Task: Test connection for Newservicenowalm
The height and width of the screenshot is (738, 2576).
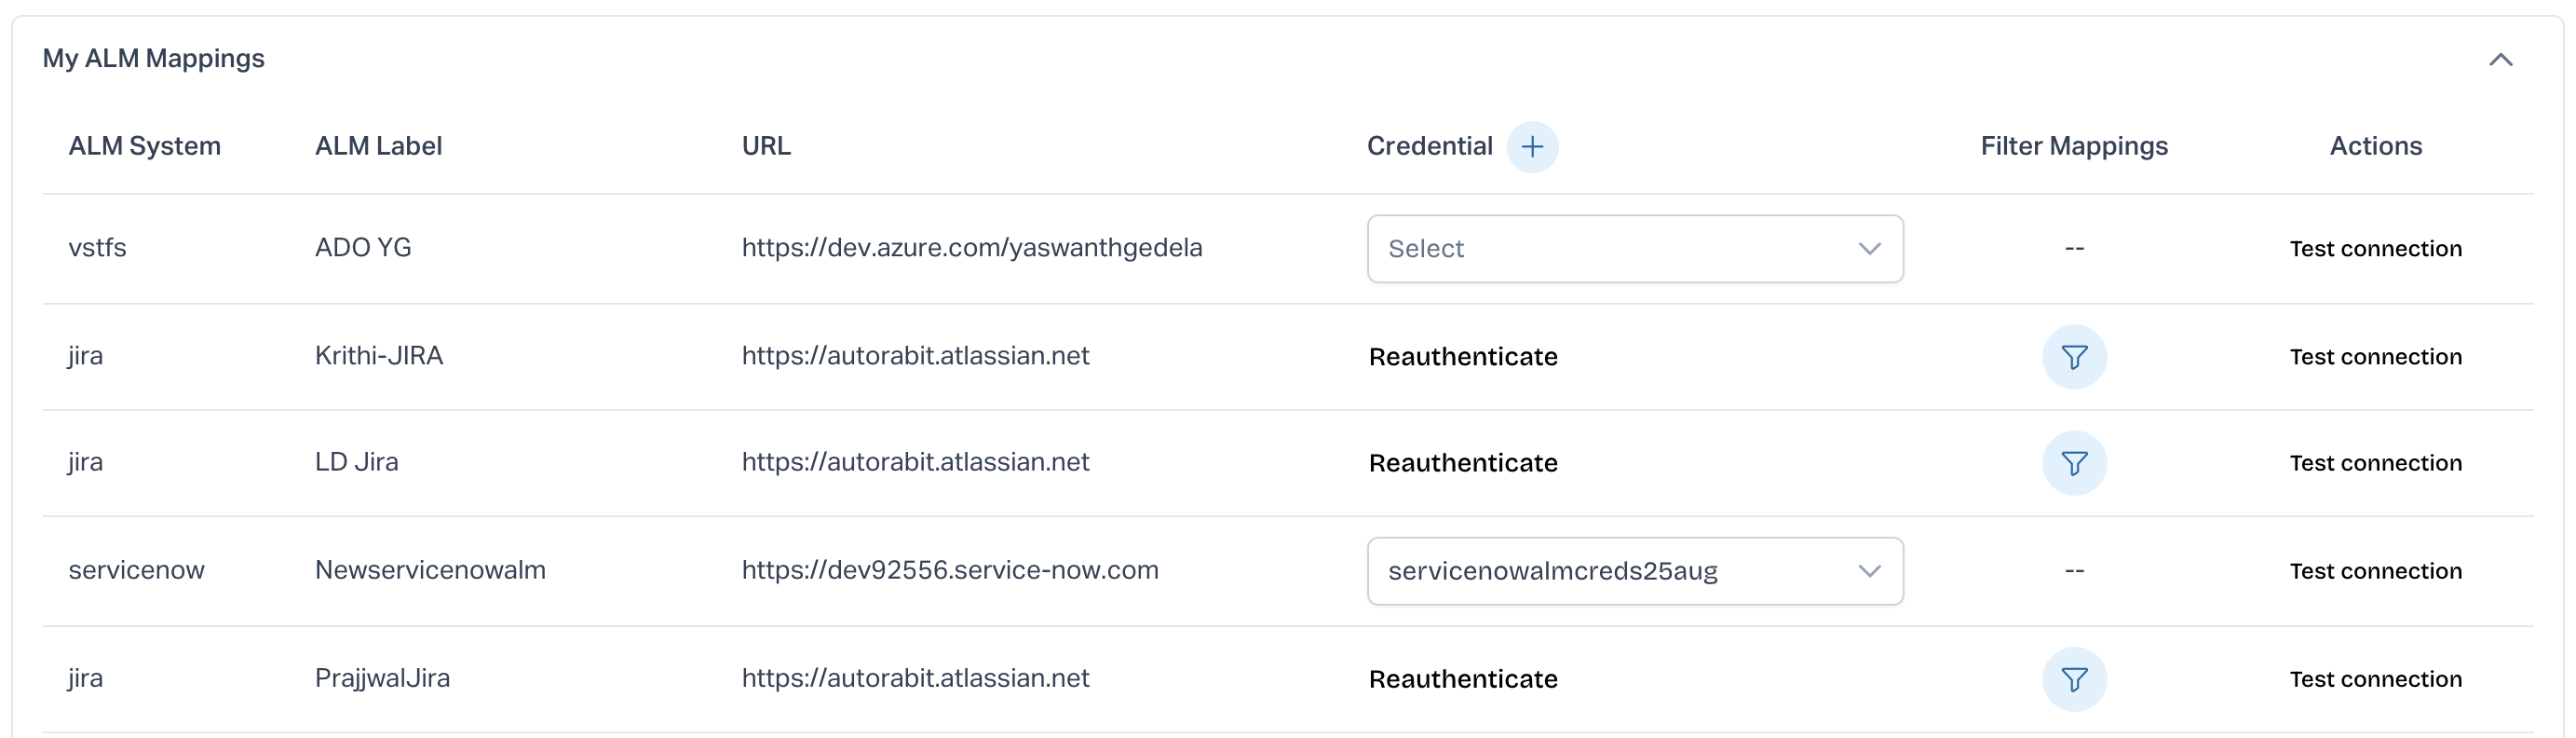Action: (2375, 571)
